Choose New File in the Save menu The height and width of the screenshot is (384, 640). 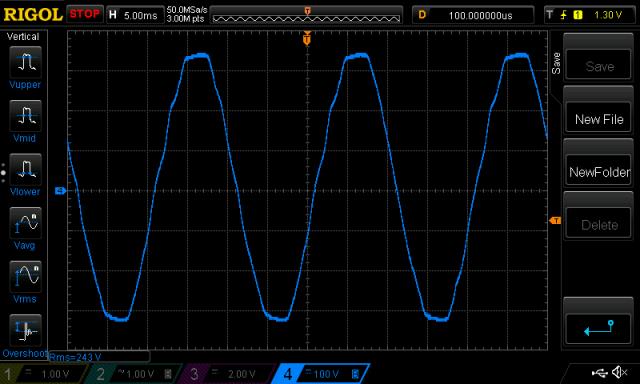coord(598,119)
